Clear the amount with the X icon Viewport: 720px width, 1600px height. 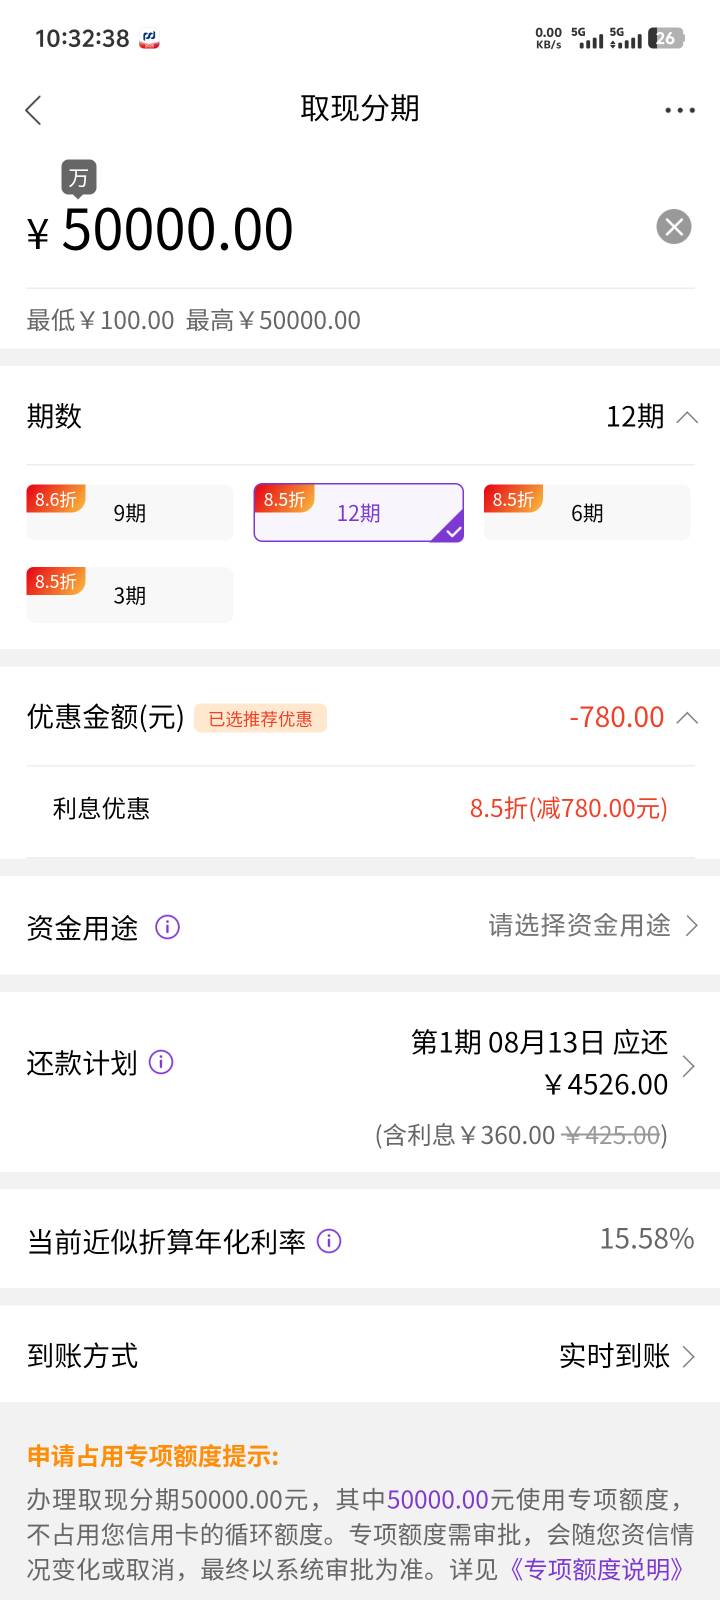(674, 227)
